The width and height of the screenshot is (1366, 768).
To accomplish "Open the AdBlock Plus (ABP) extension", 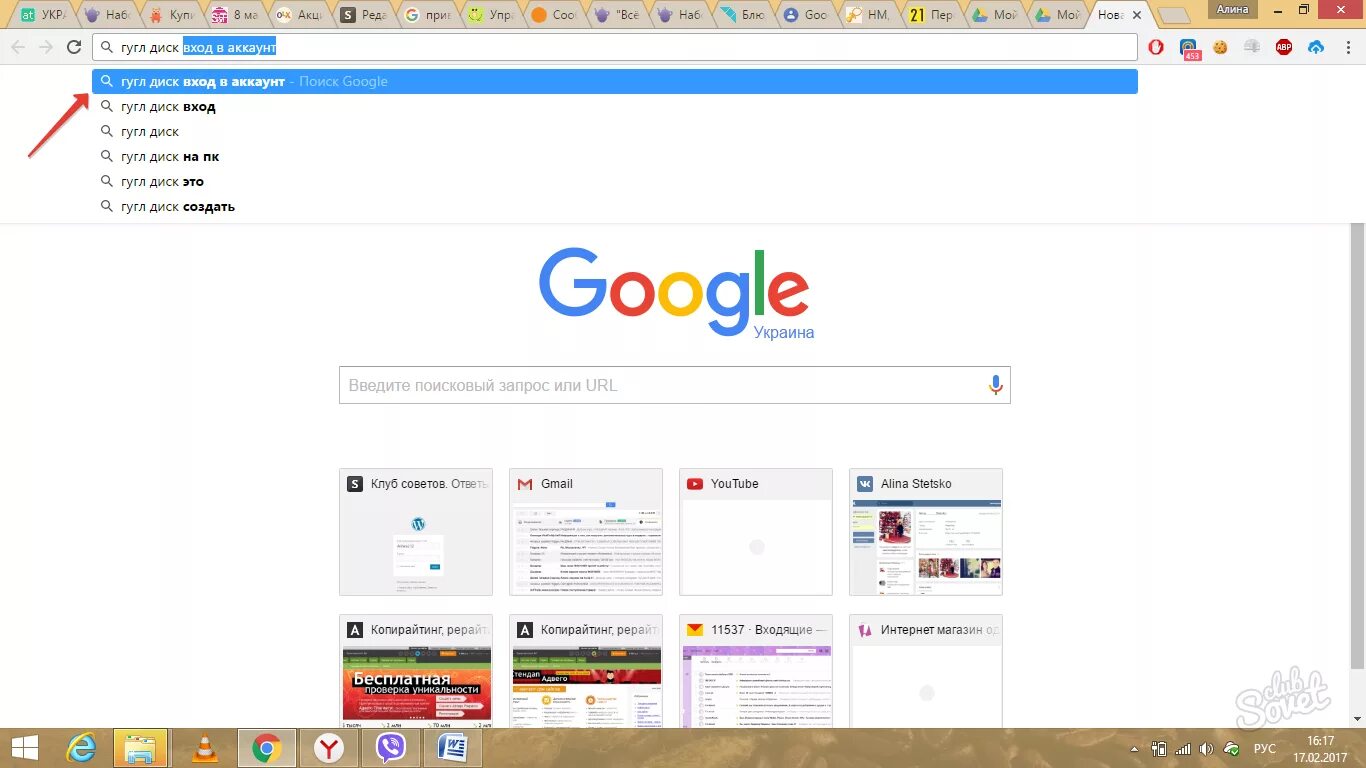I will pos(1284,47).
